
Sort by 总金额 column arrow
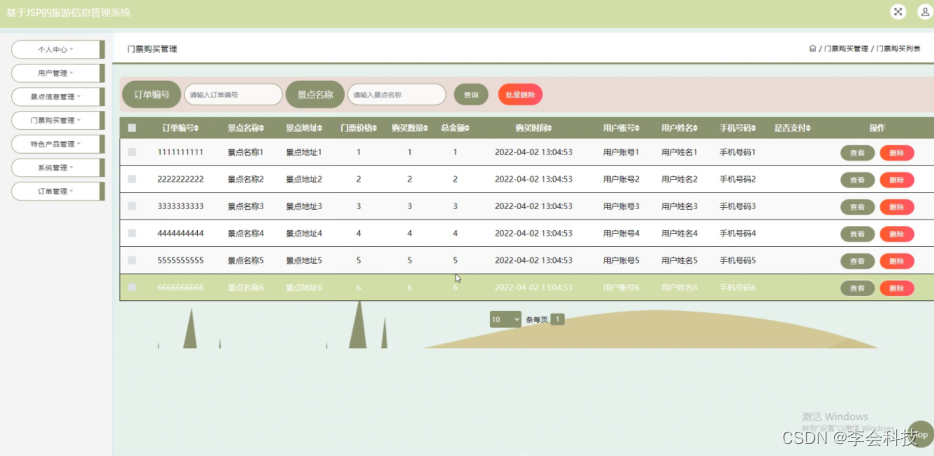click(x=468, y=128)
